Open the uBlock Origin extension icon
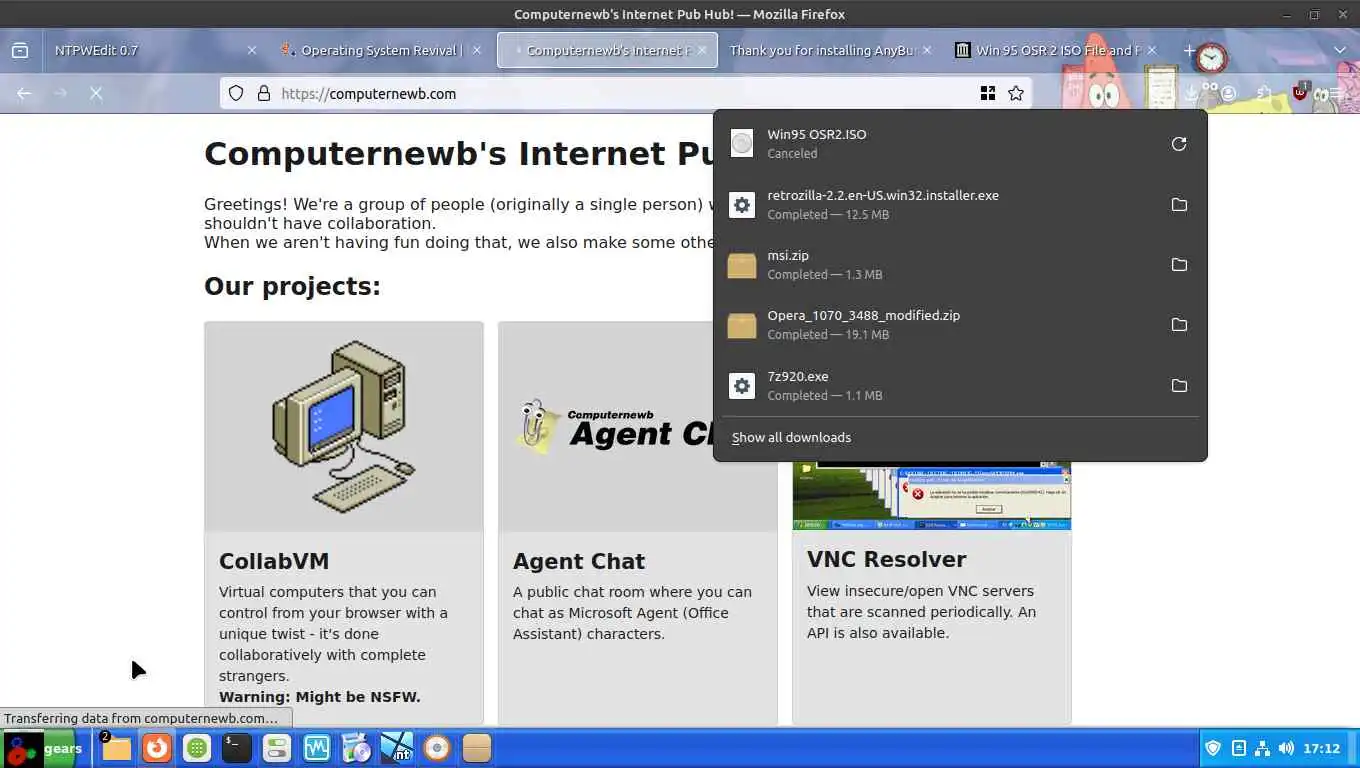Screen dimensions: 1360x768 pyautogui.click(x=1300, y=92)
